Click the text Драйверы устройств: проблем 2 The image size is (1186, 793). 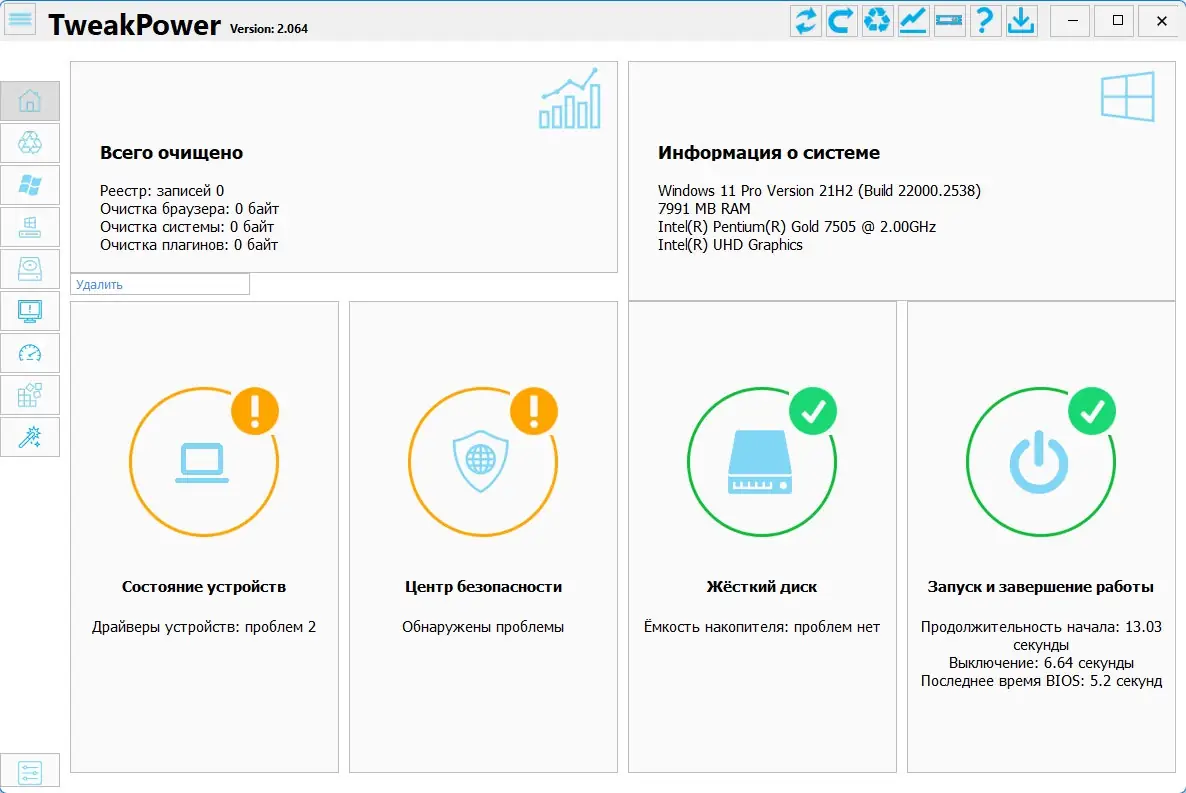[204, 627]
